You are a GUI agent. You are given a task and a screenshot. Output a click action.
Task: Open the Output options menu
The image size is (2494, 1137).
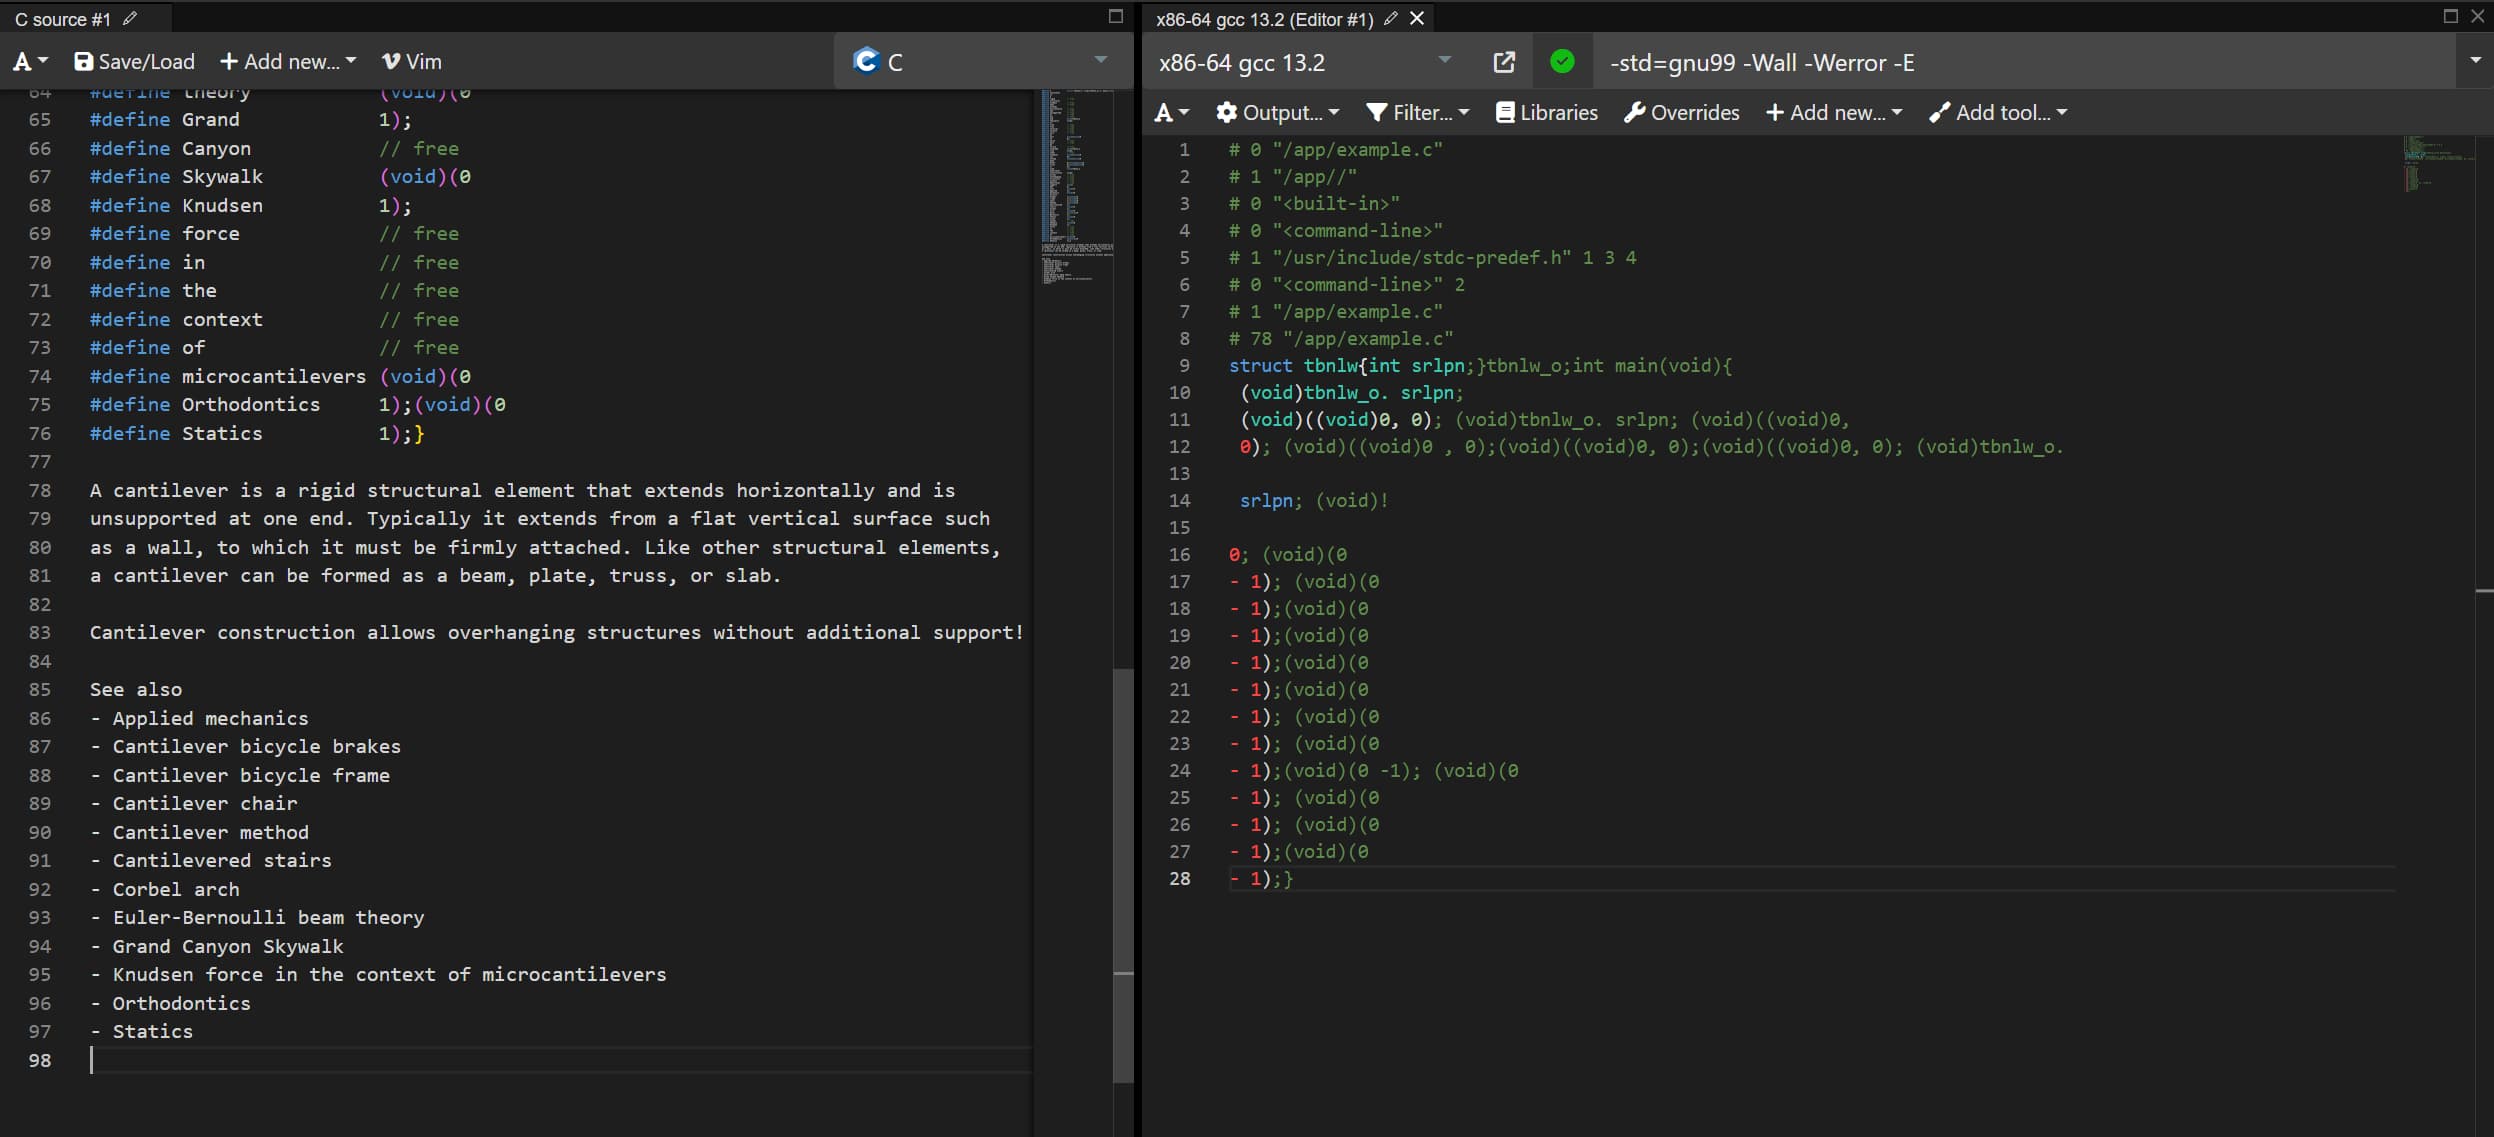tap(1277, 113)
